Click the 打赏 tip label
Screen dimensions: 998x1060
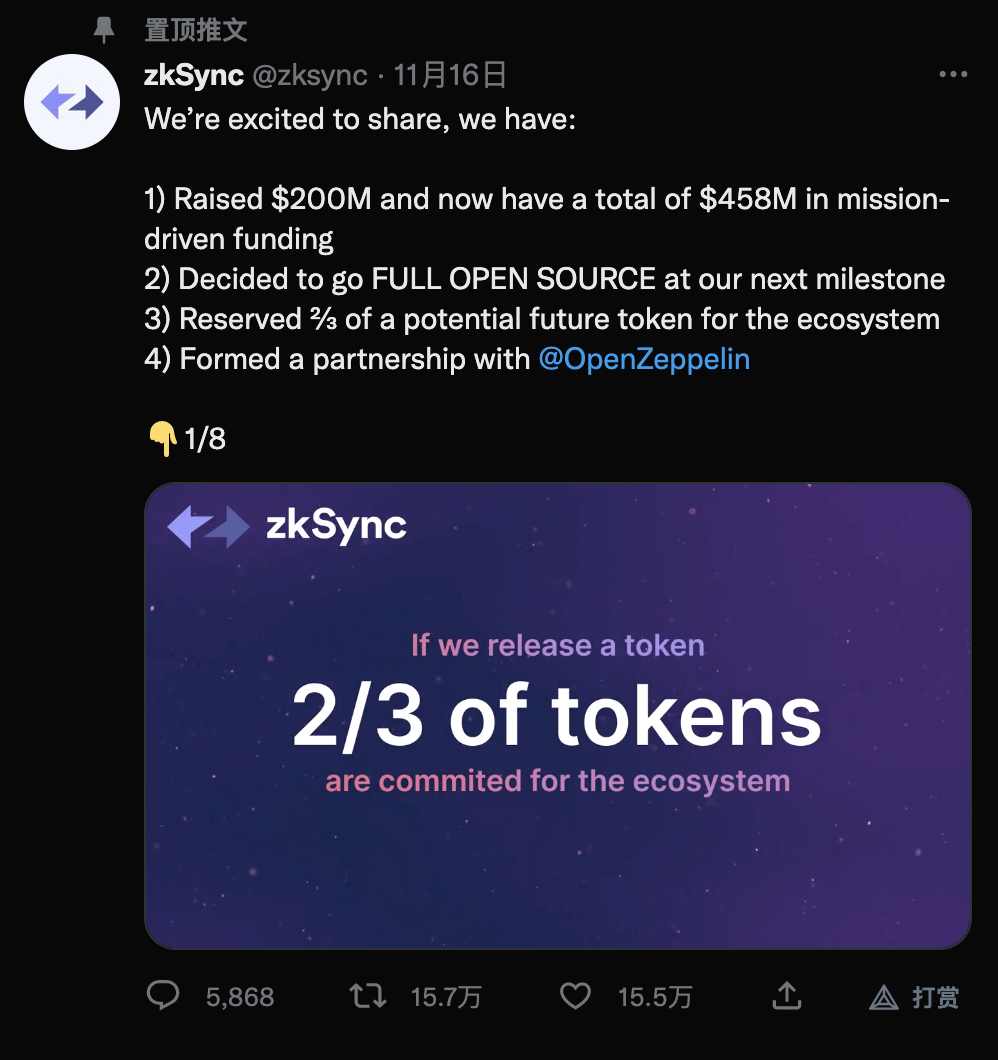[x=935, y=996]
